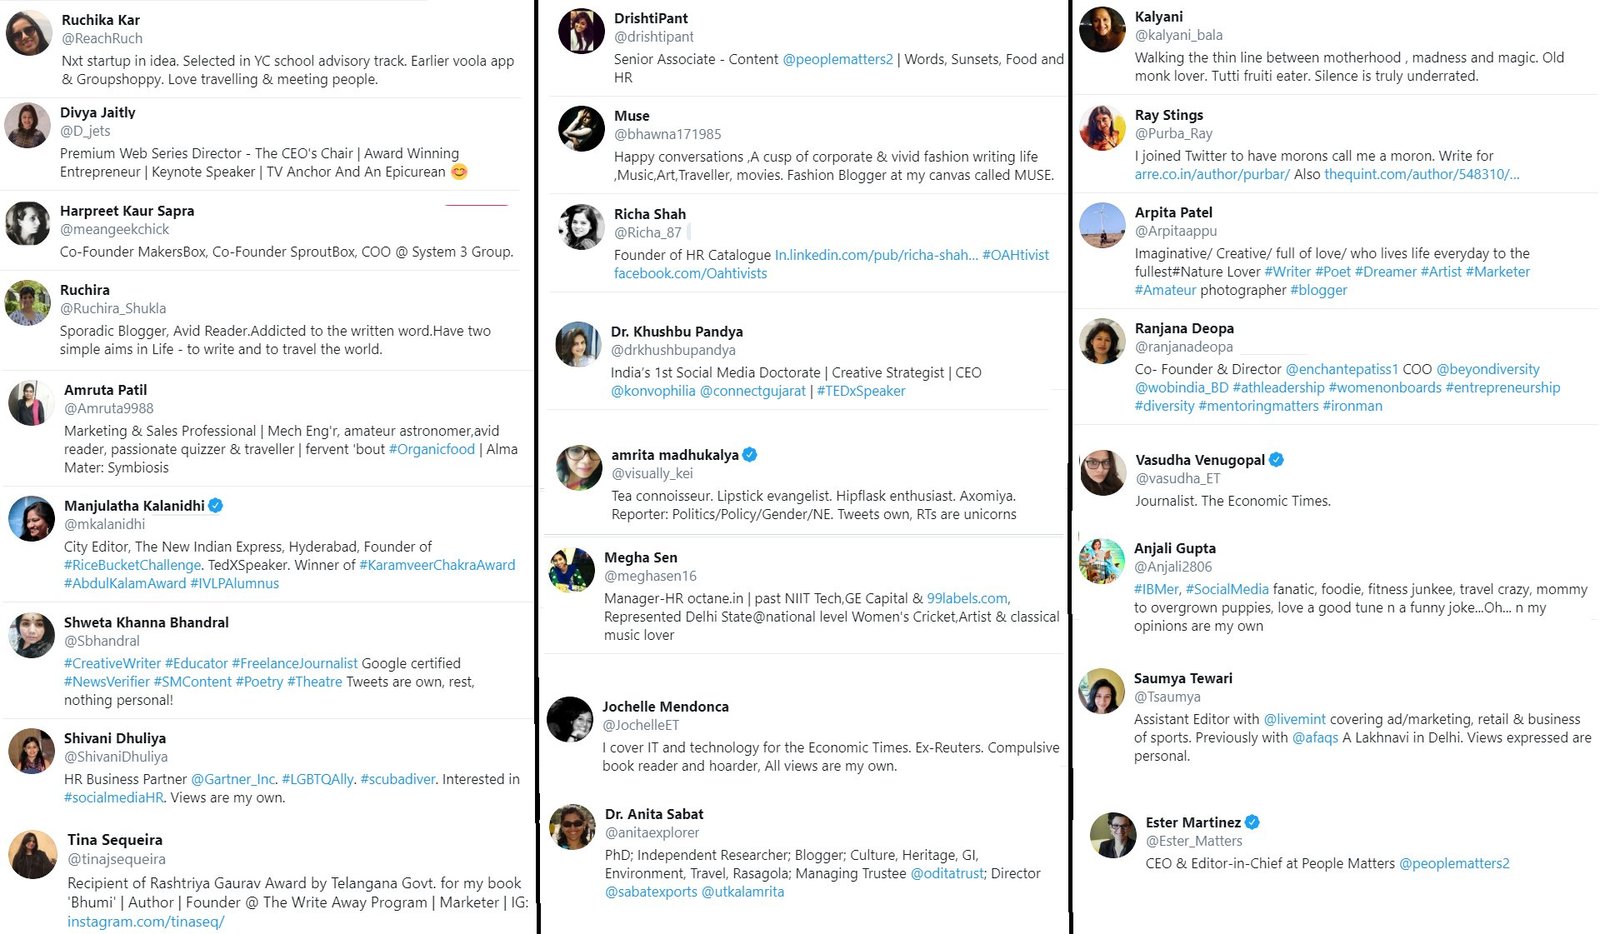Open Arpita Patel's windmill avatar

[1102, 226]
